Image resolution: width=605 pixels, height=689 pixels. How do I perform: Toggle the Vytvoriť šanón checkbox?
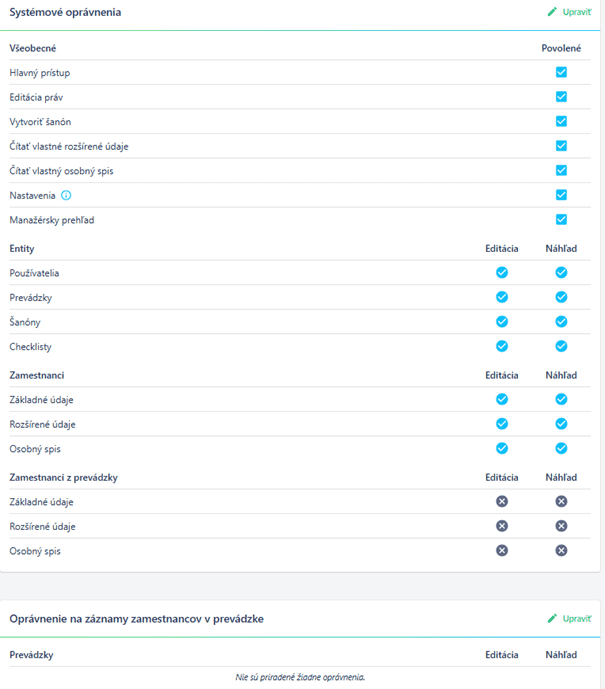point(561,121)
